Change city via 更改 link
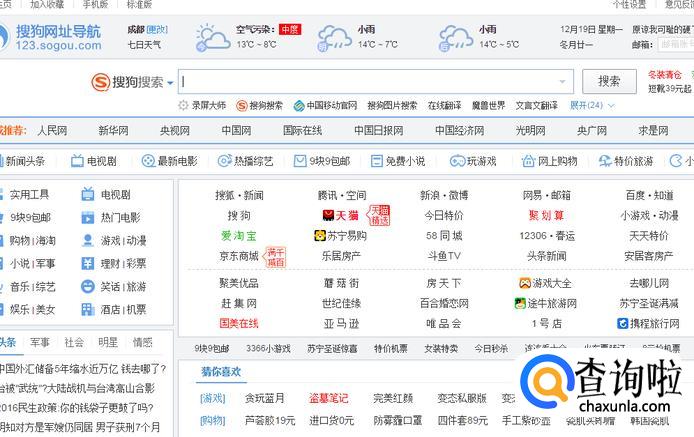Screen dimensions: 694x437 click(x=157, y=30)
